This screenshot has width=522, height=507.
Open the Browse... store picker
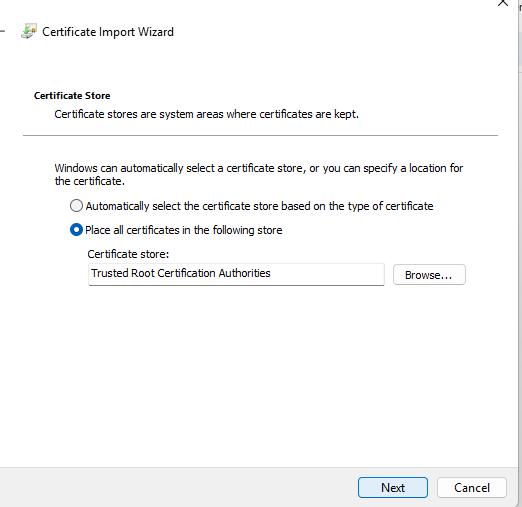429,275
